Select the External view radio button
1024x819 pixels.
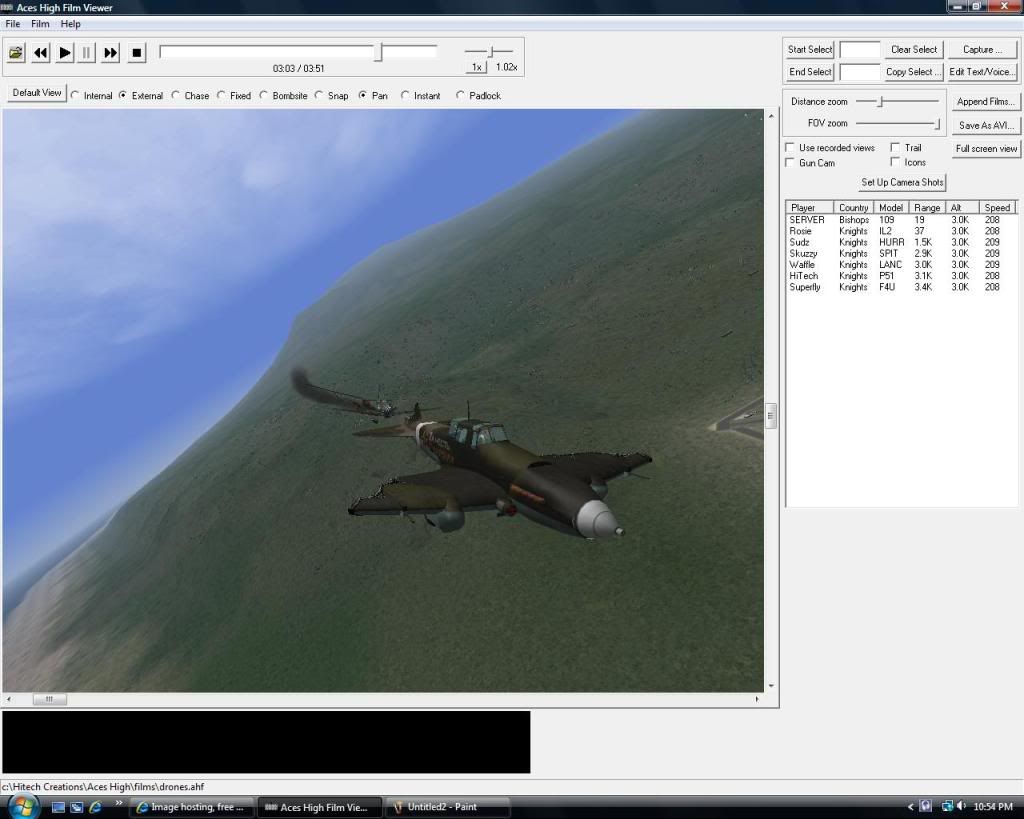[x=123, y=95]
